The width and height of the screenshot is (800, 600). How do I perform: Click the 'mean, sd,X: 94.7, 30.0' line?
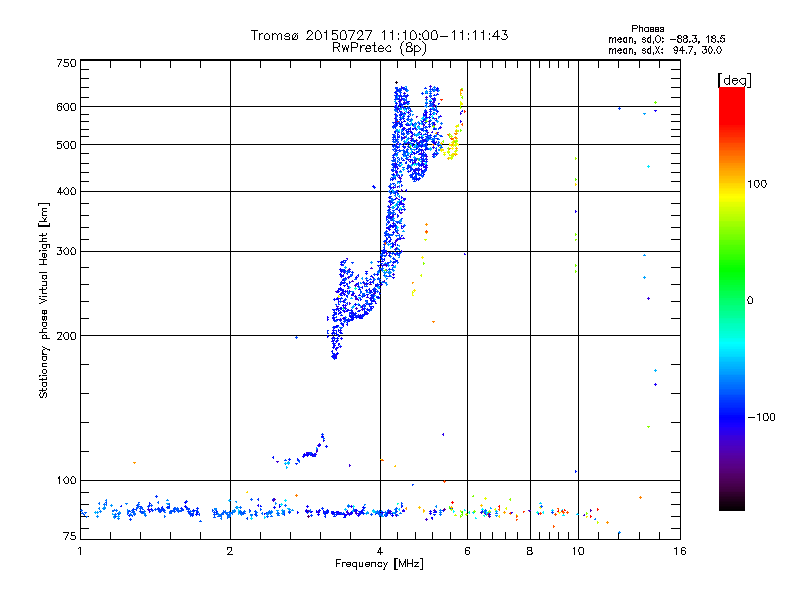click(665, 50)
